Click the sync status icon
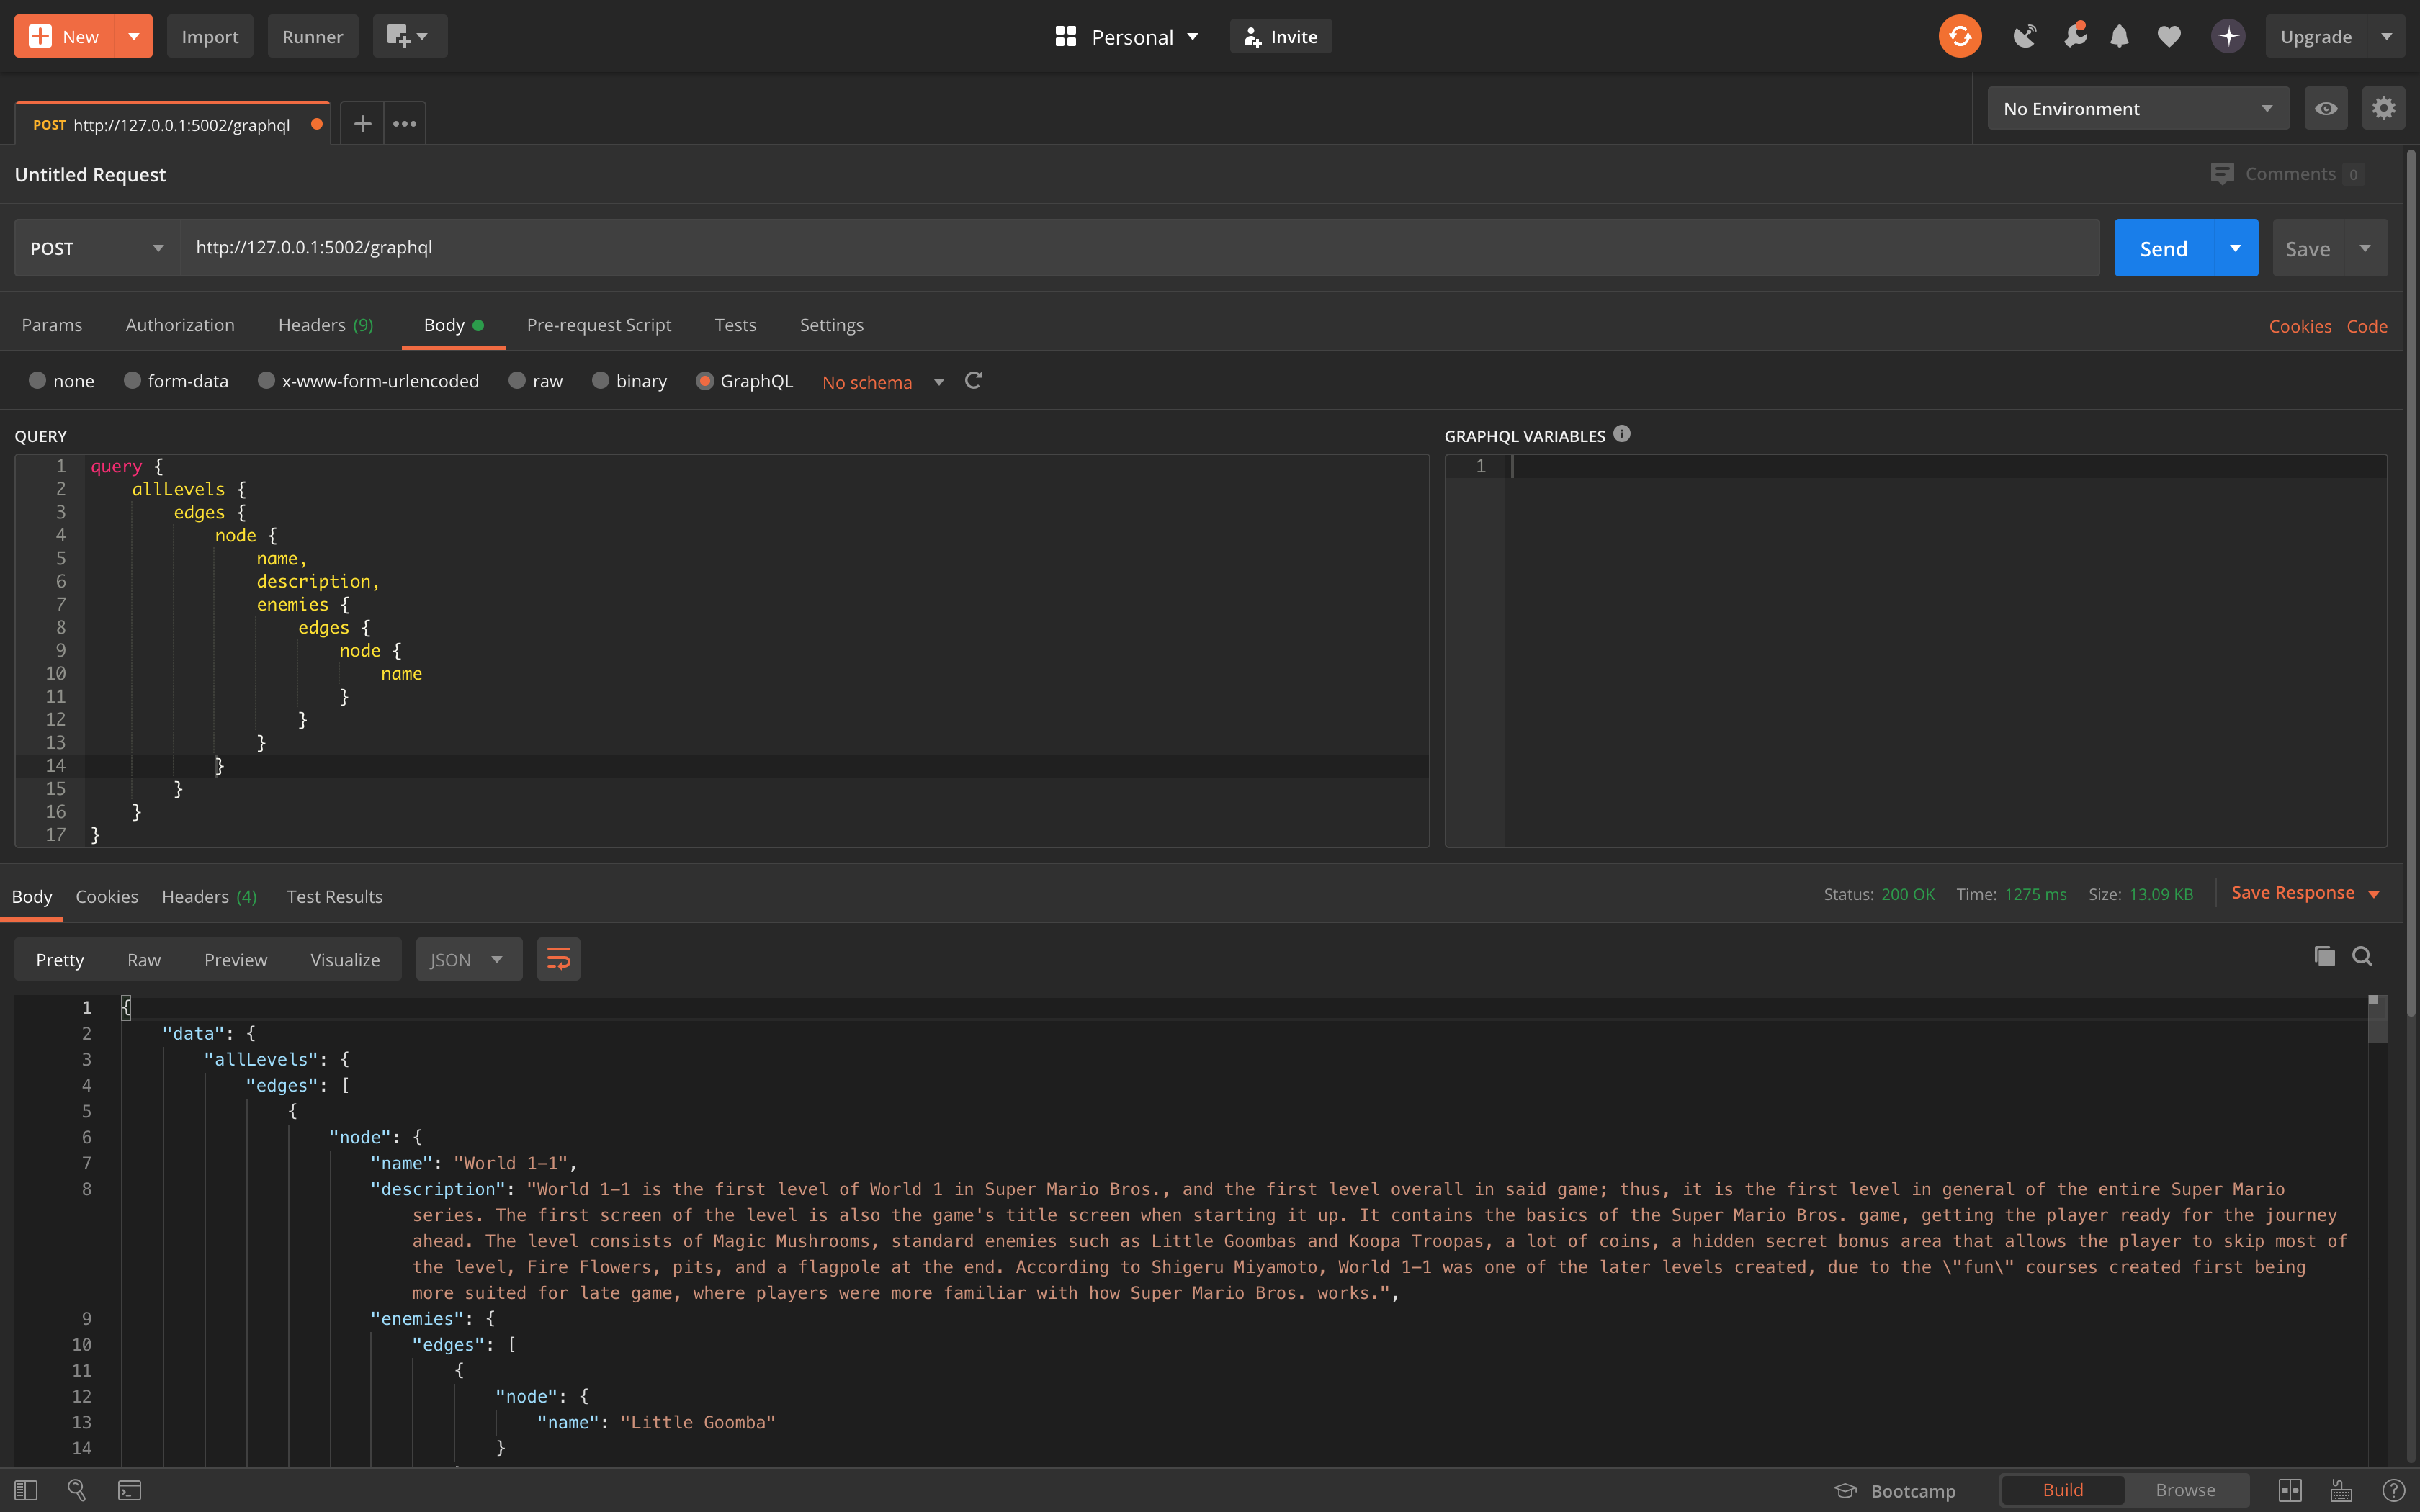This screenshot has width=2420, height=1512. pos(1959,37)
